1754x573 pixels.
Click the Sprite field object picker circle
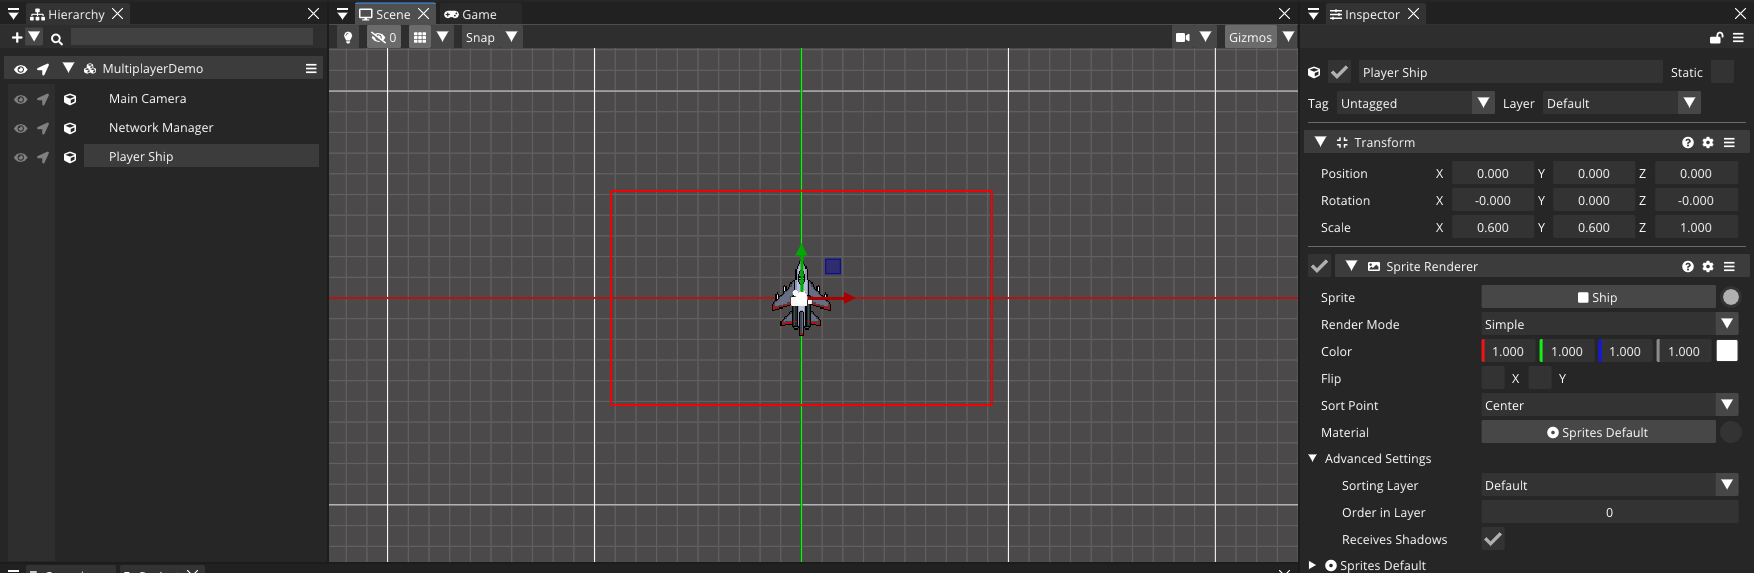pyautogui.click(x=1731, y=297)
